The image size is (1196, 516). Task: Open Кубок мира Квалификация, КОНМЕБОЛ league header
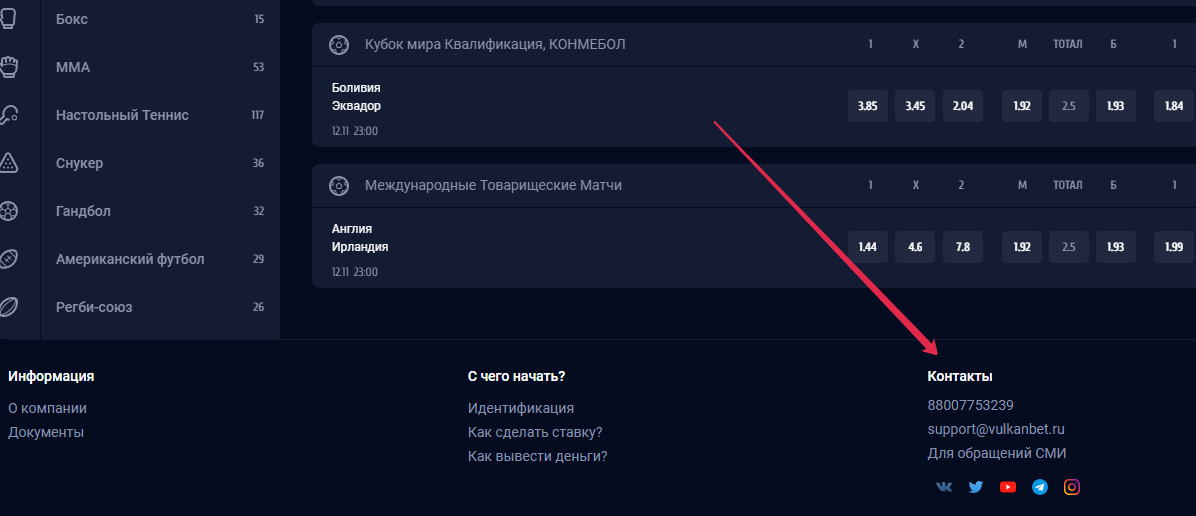pos(495,45)
